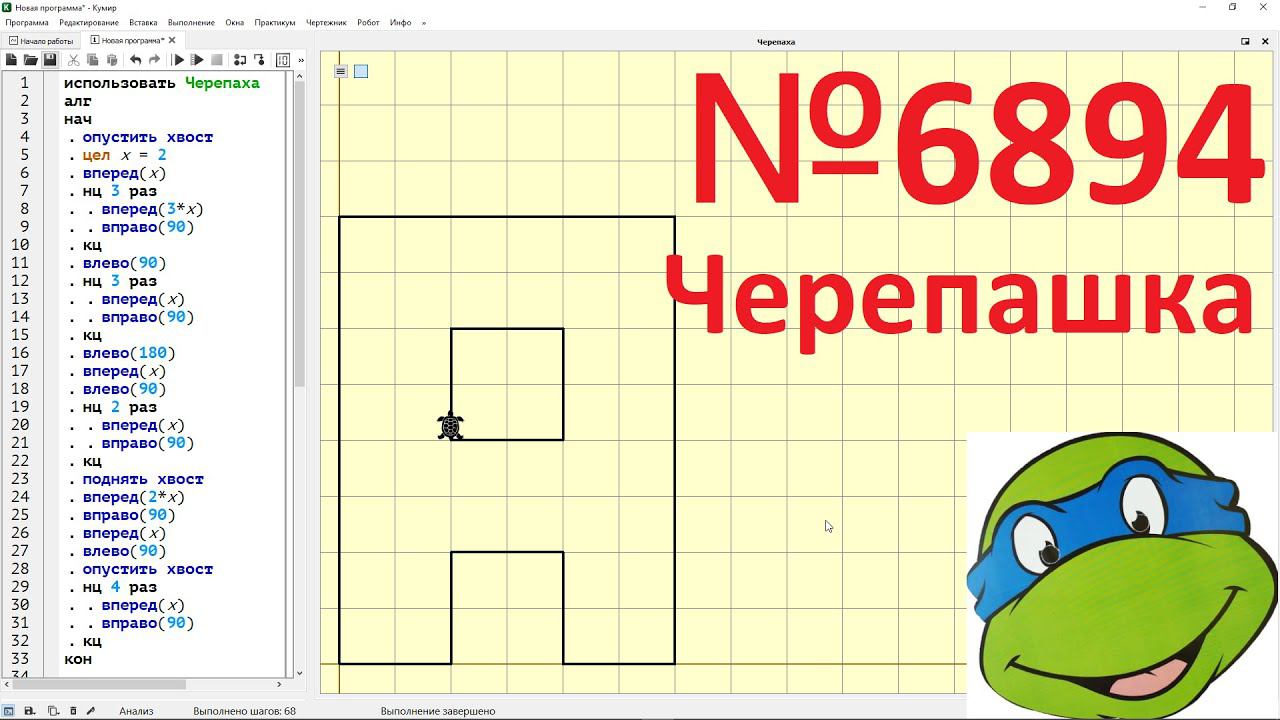This screenshot has height=720, width=1280.
Task: Click the 'вперед(2*x)' code line
Action: 134,497
